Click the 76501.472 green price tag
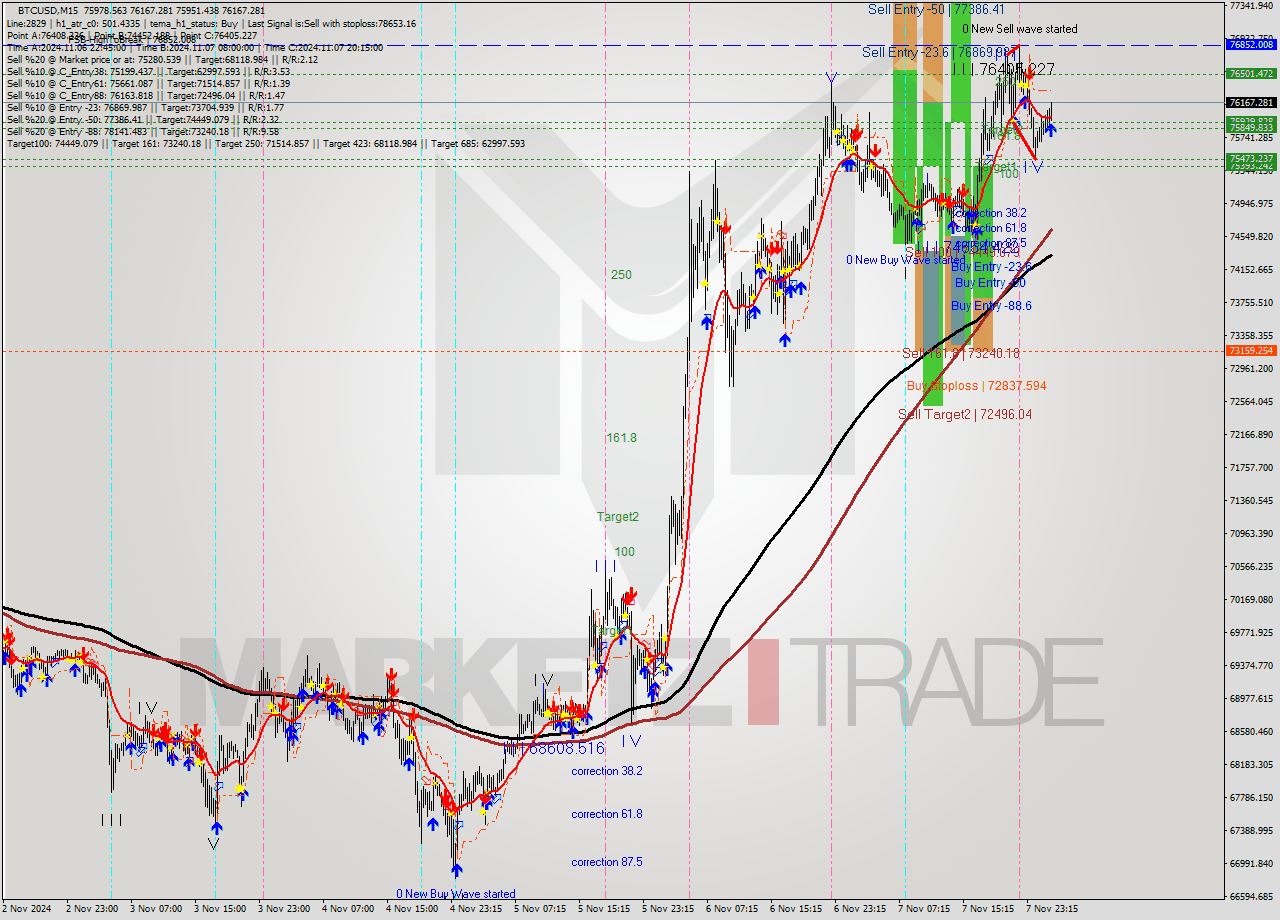1280x920 pixels. (1252, 73)
